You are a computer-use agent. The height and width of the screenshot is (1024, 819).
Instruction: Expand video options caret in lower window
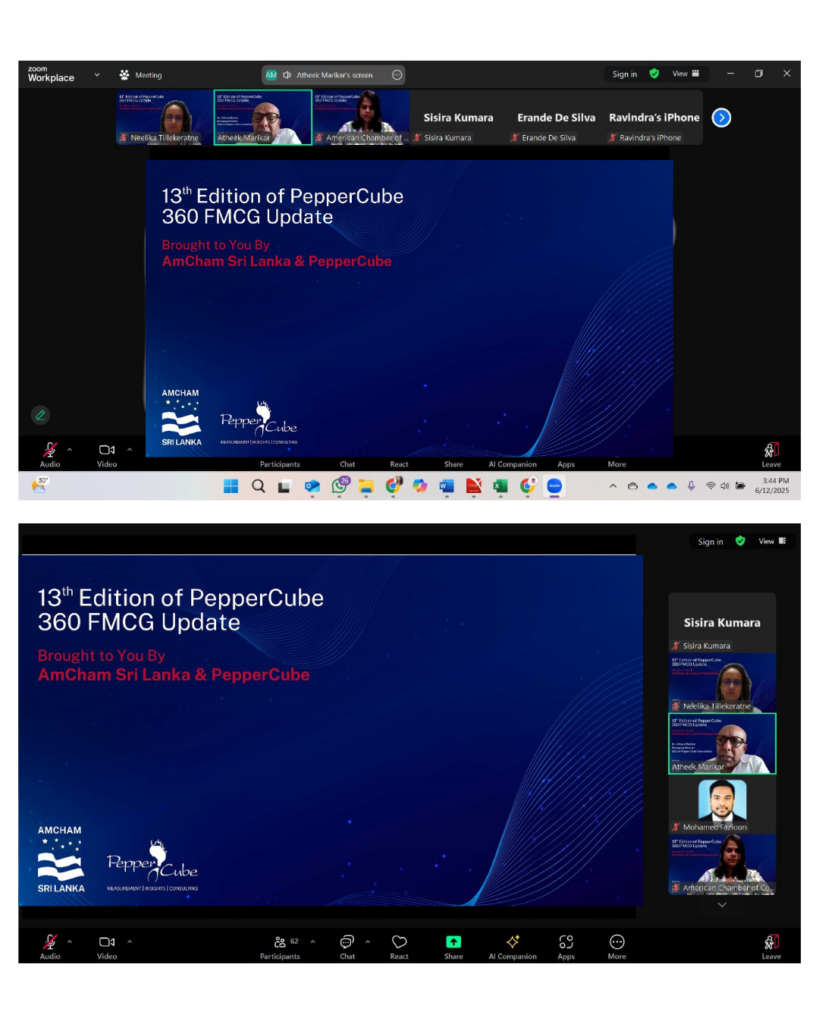(129, 941)
